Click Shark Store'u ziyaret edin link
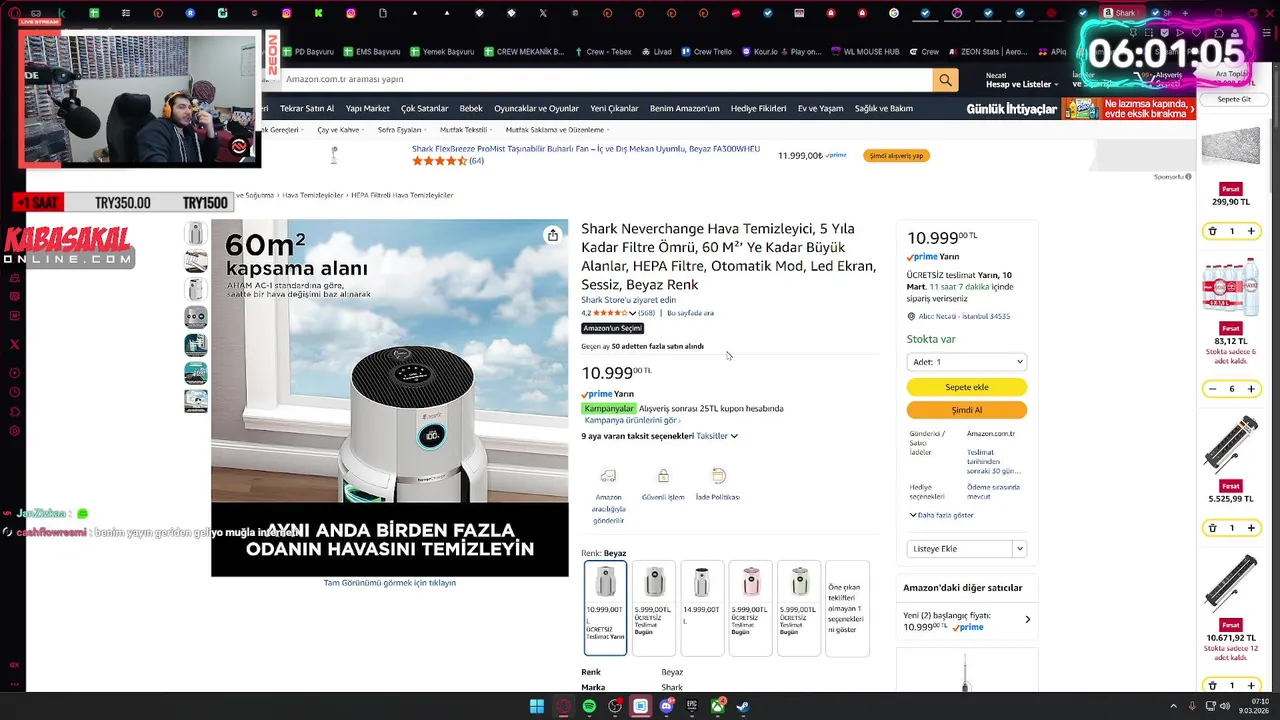The image size is (1280, 720). coord(628,300)
